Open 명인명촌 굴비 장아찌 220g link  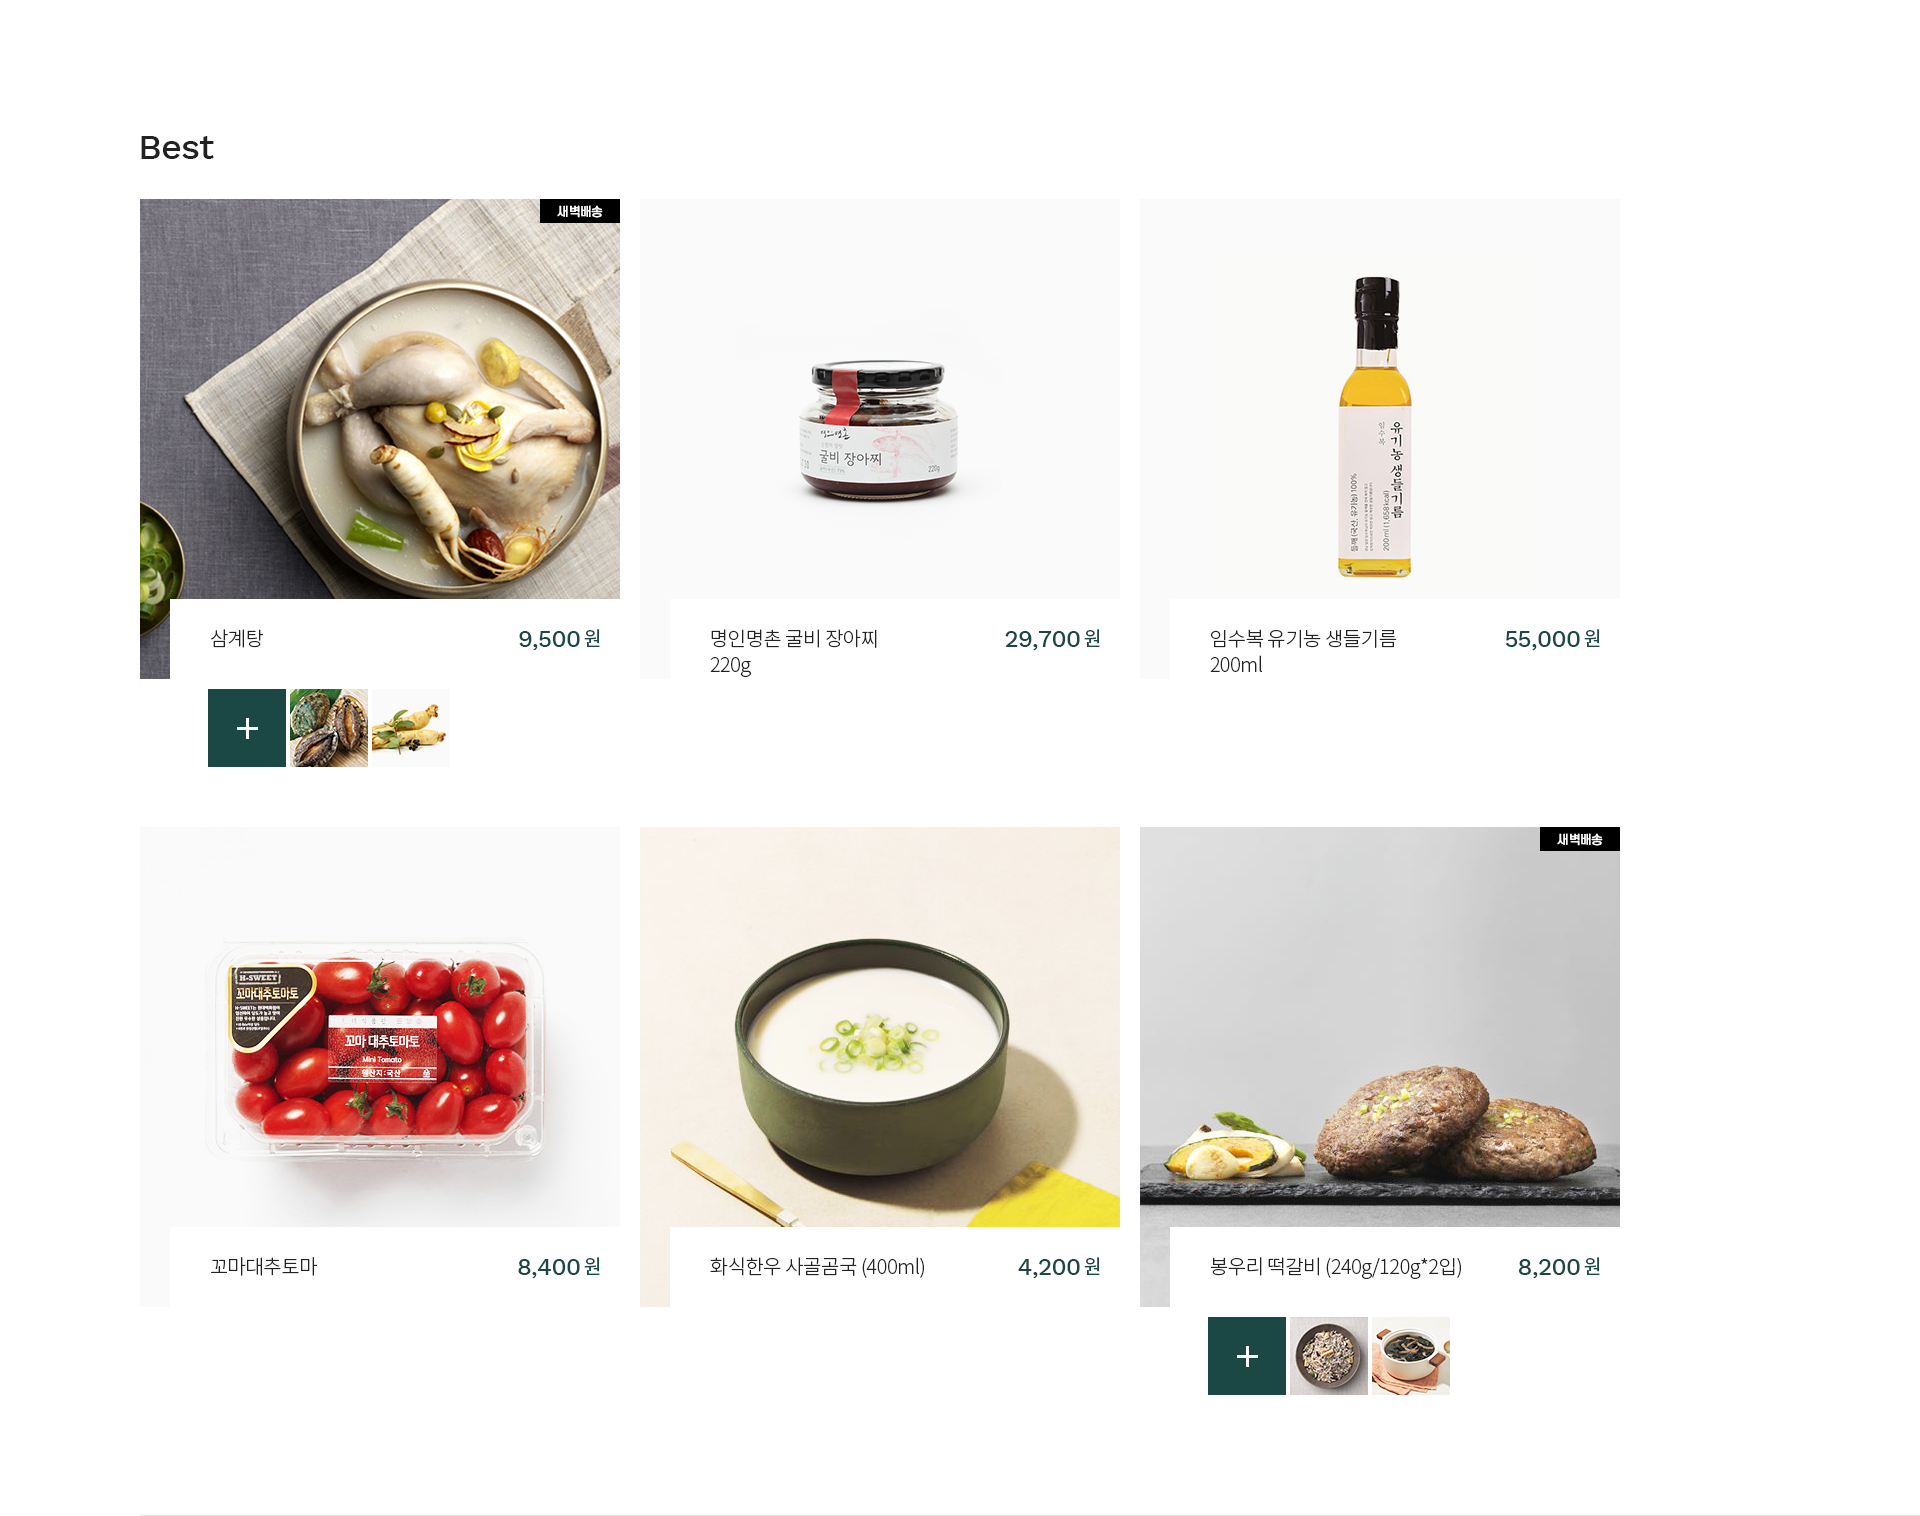point(794,651)
